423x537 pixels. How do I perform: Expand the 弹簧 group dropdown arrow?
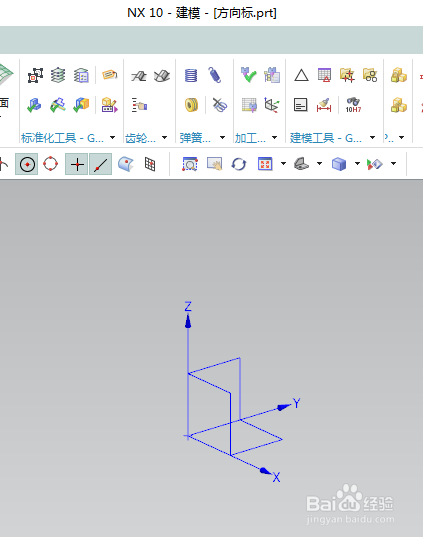[222, 138]
